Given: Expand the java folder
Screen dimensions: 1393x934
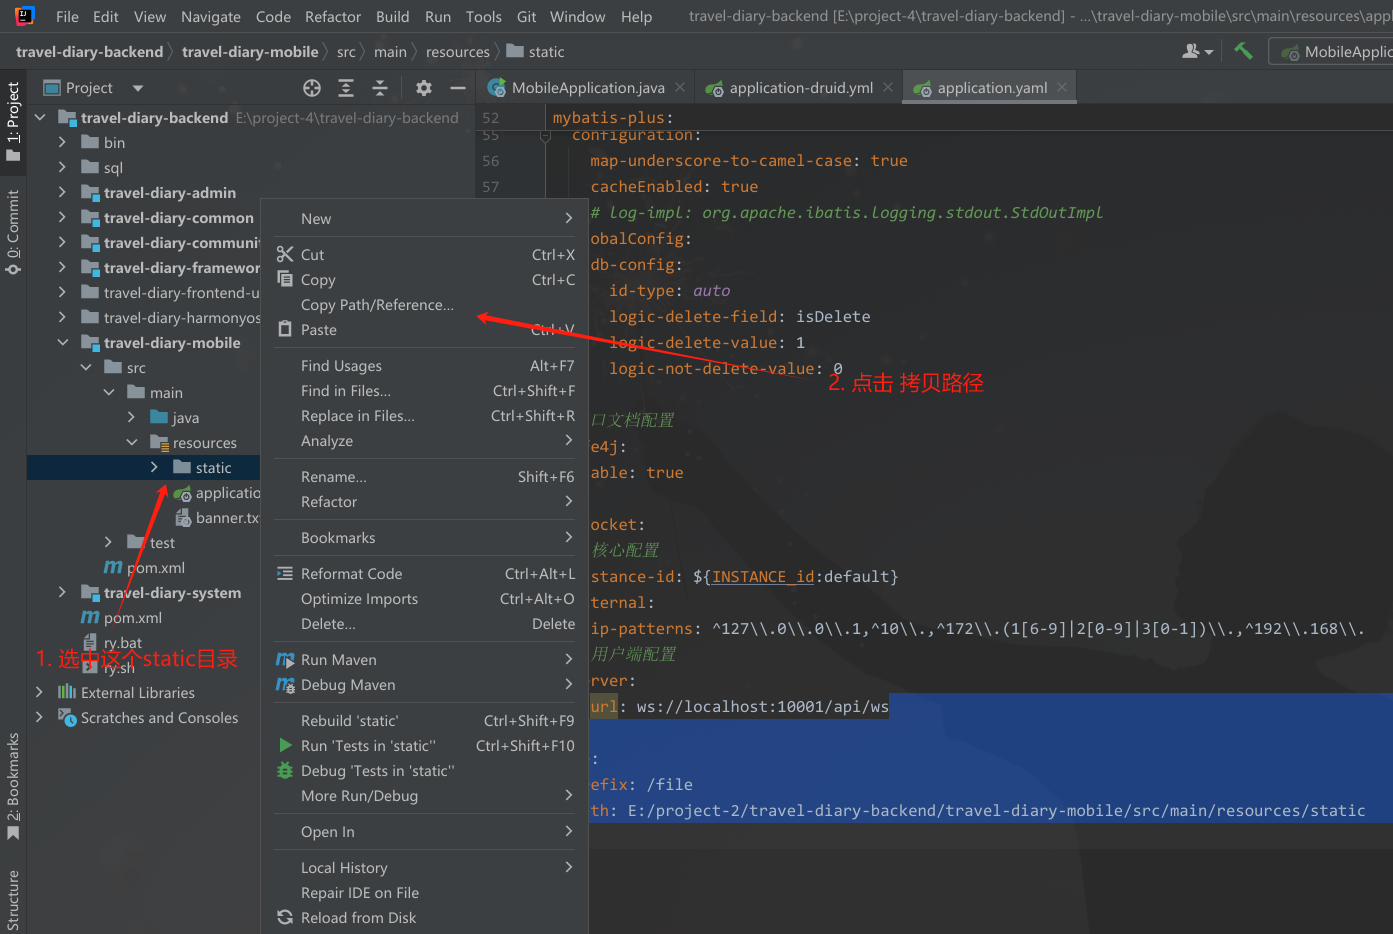Looking at the screenshot, I should pos(131,418).
